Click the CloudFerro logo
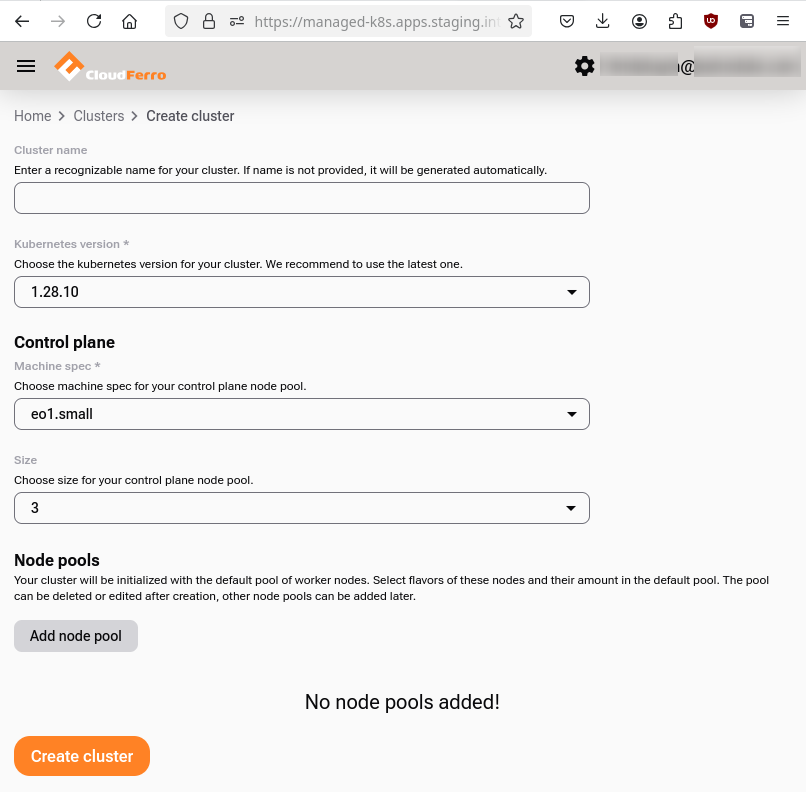Image resolution: width=806 pixels, height=792 pixels. [x=109, y=66]
